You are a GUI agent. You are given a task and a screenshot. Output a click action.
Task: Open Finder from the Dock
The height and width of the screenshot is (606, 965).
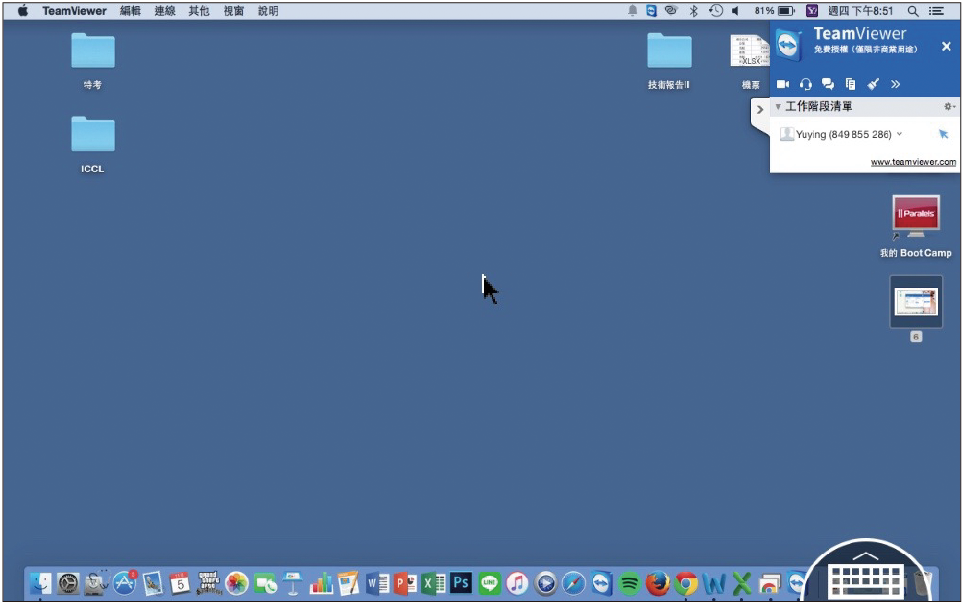point(40,583)
